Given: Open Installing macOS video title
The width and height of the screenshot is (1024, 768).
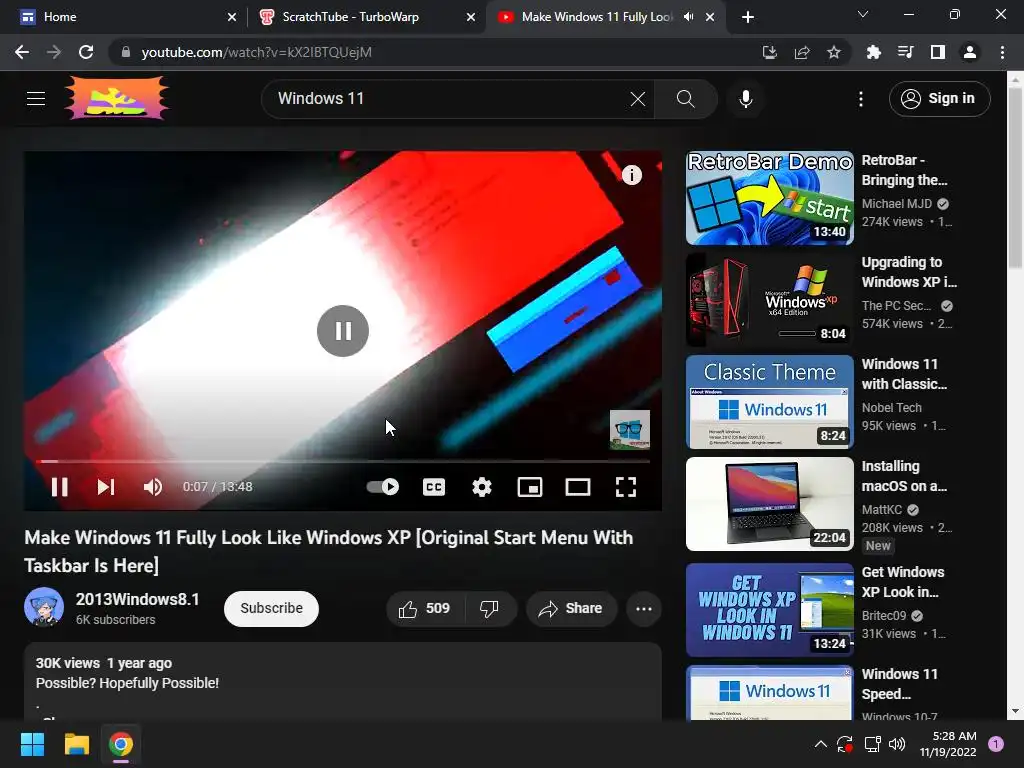Looking at the screenshot, I should point(904,476).
